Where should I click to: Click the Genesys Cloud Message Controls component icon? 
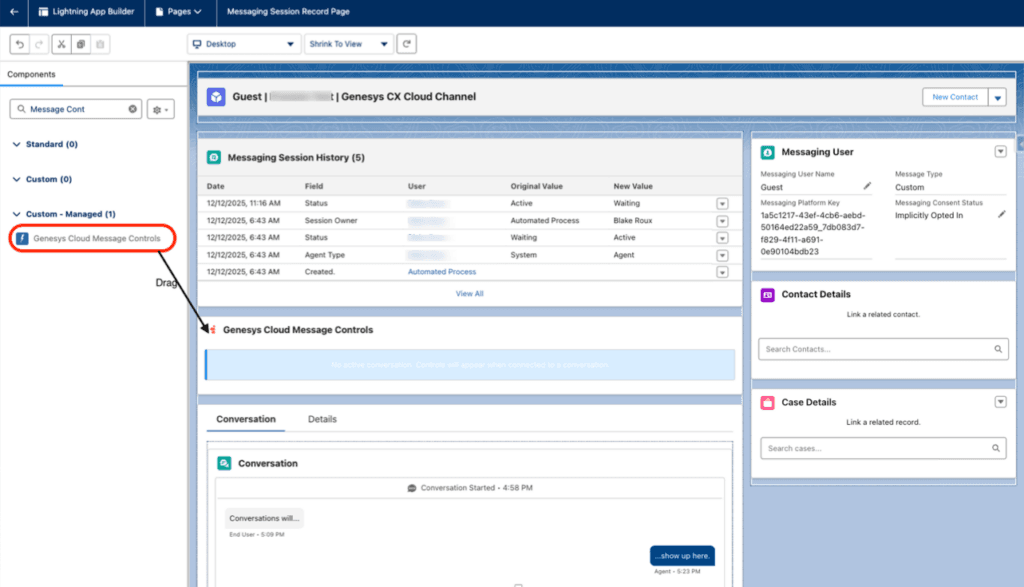click(22, 238)
